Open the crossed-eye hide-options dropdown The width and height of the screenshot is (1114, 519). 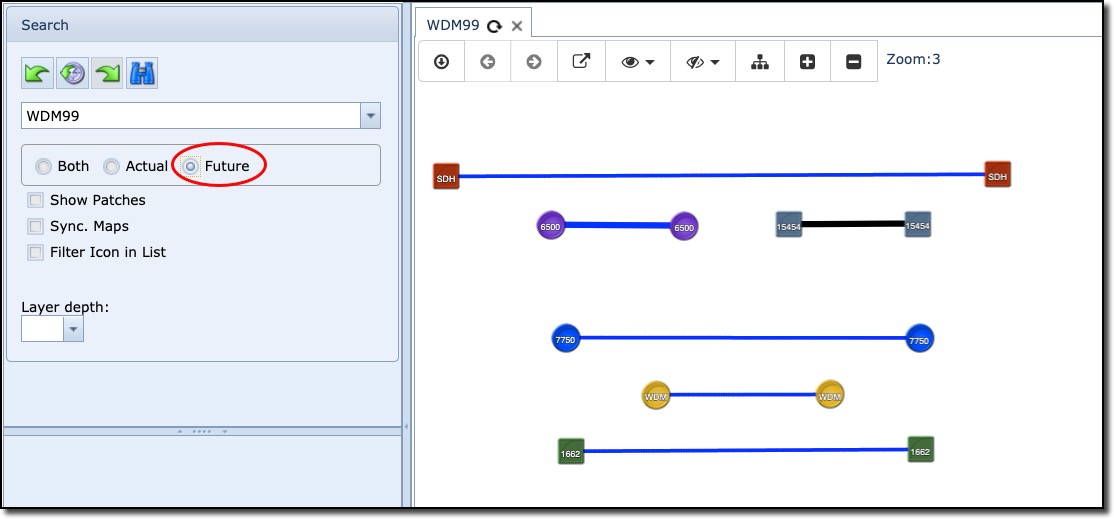click(703, 62)
